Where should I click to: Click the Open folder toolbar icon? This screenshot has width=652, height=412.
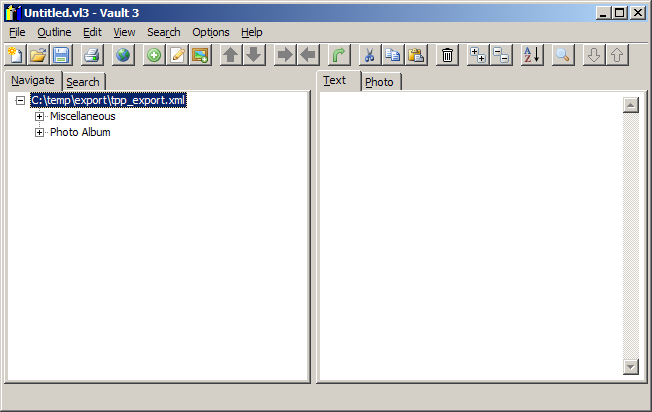click(x=39, y=55)
